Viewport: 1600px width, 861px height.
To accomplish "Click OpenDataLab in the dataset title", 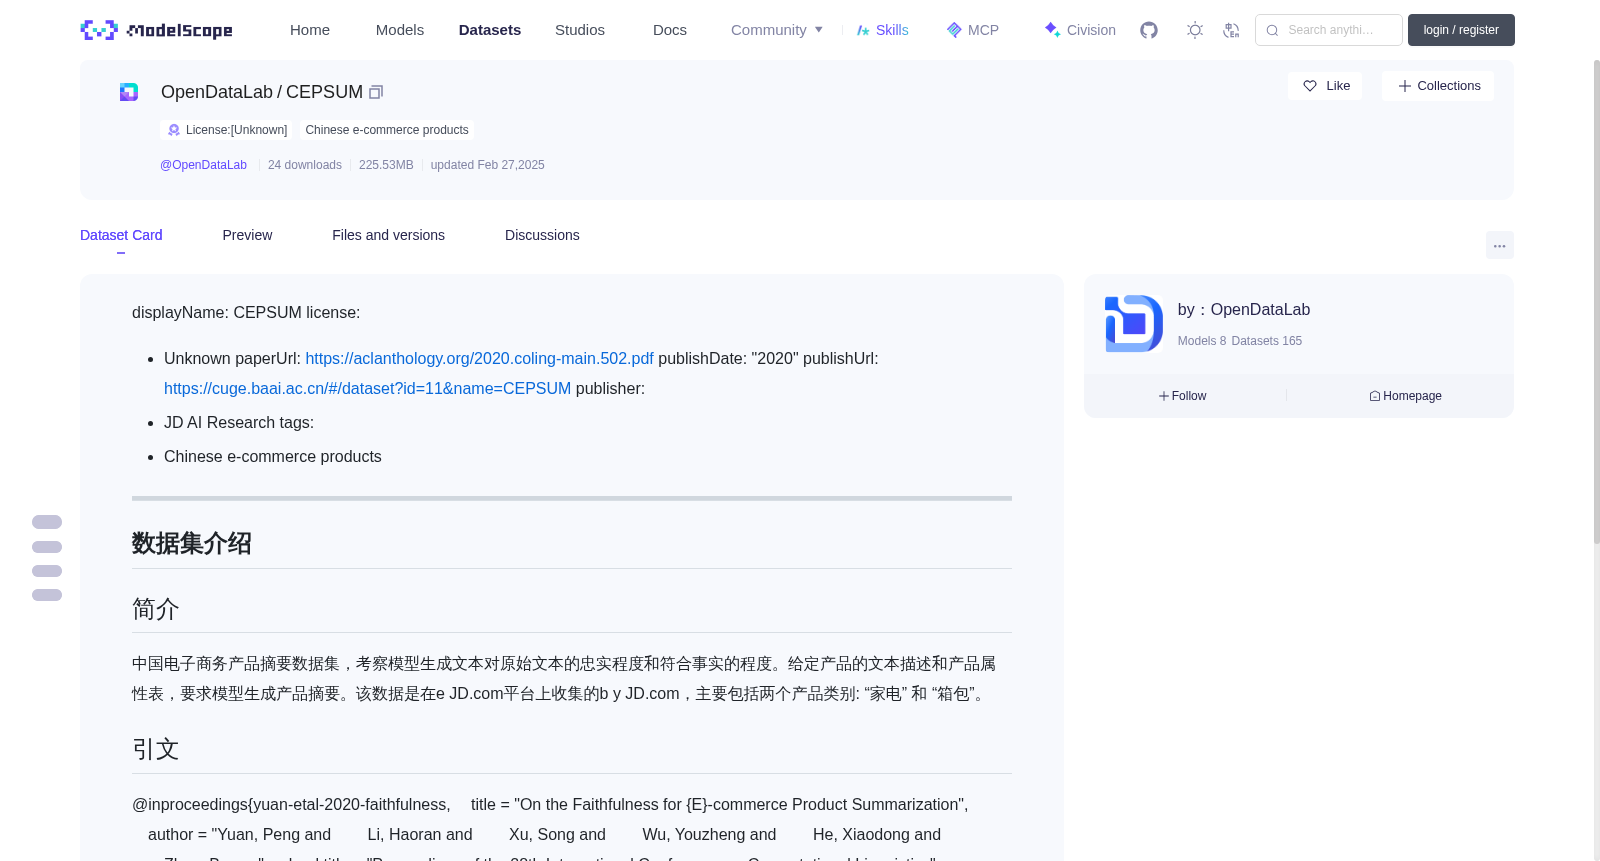I will click(216, 92).
